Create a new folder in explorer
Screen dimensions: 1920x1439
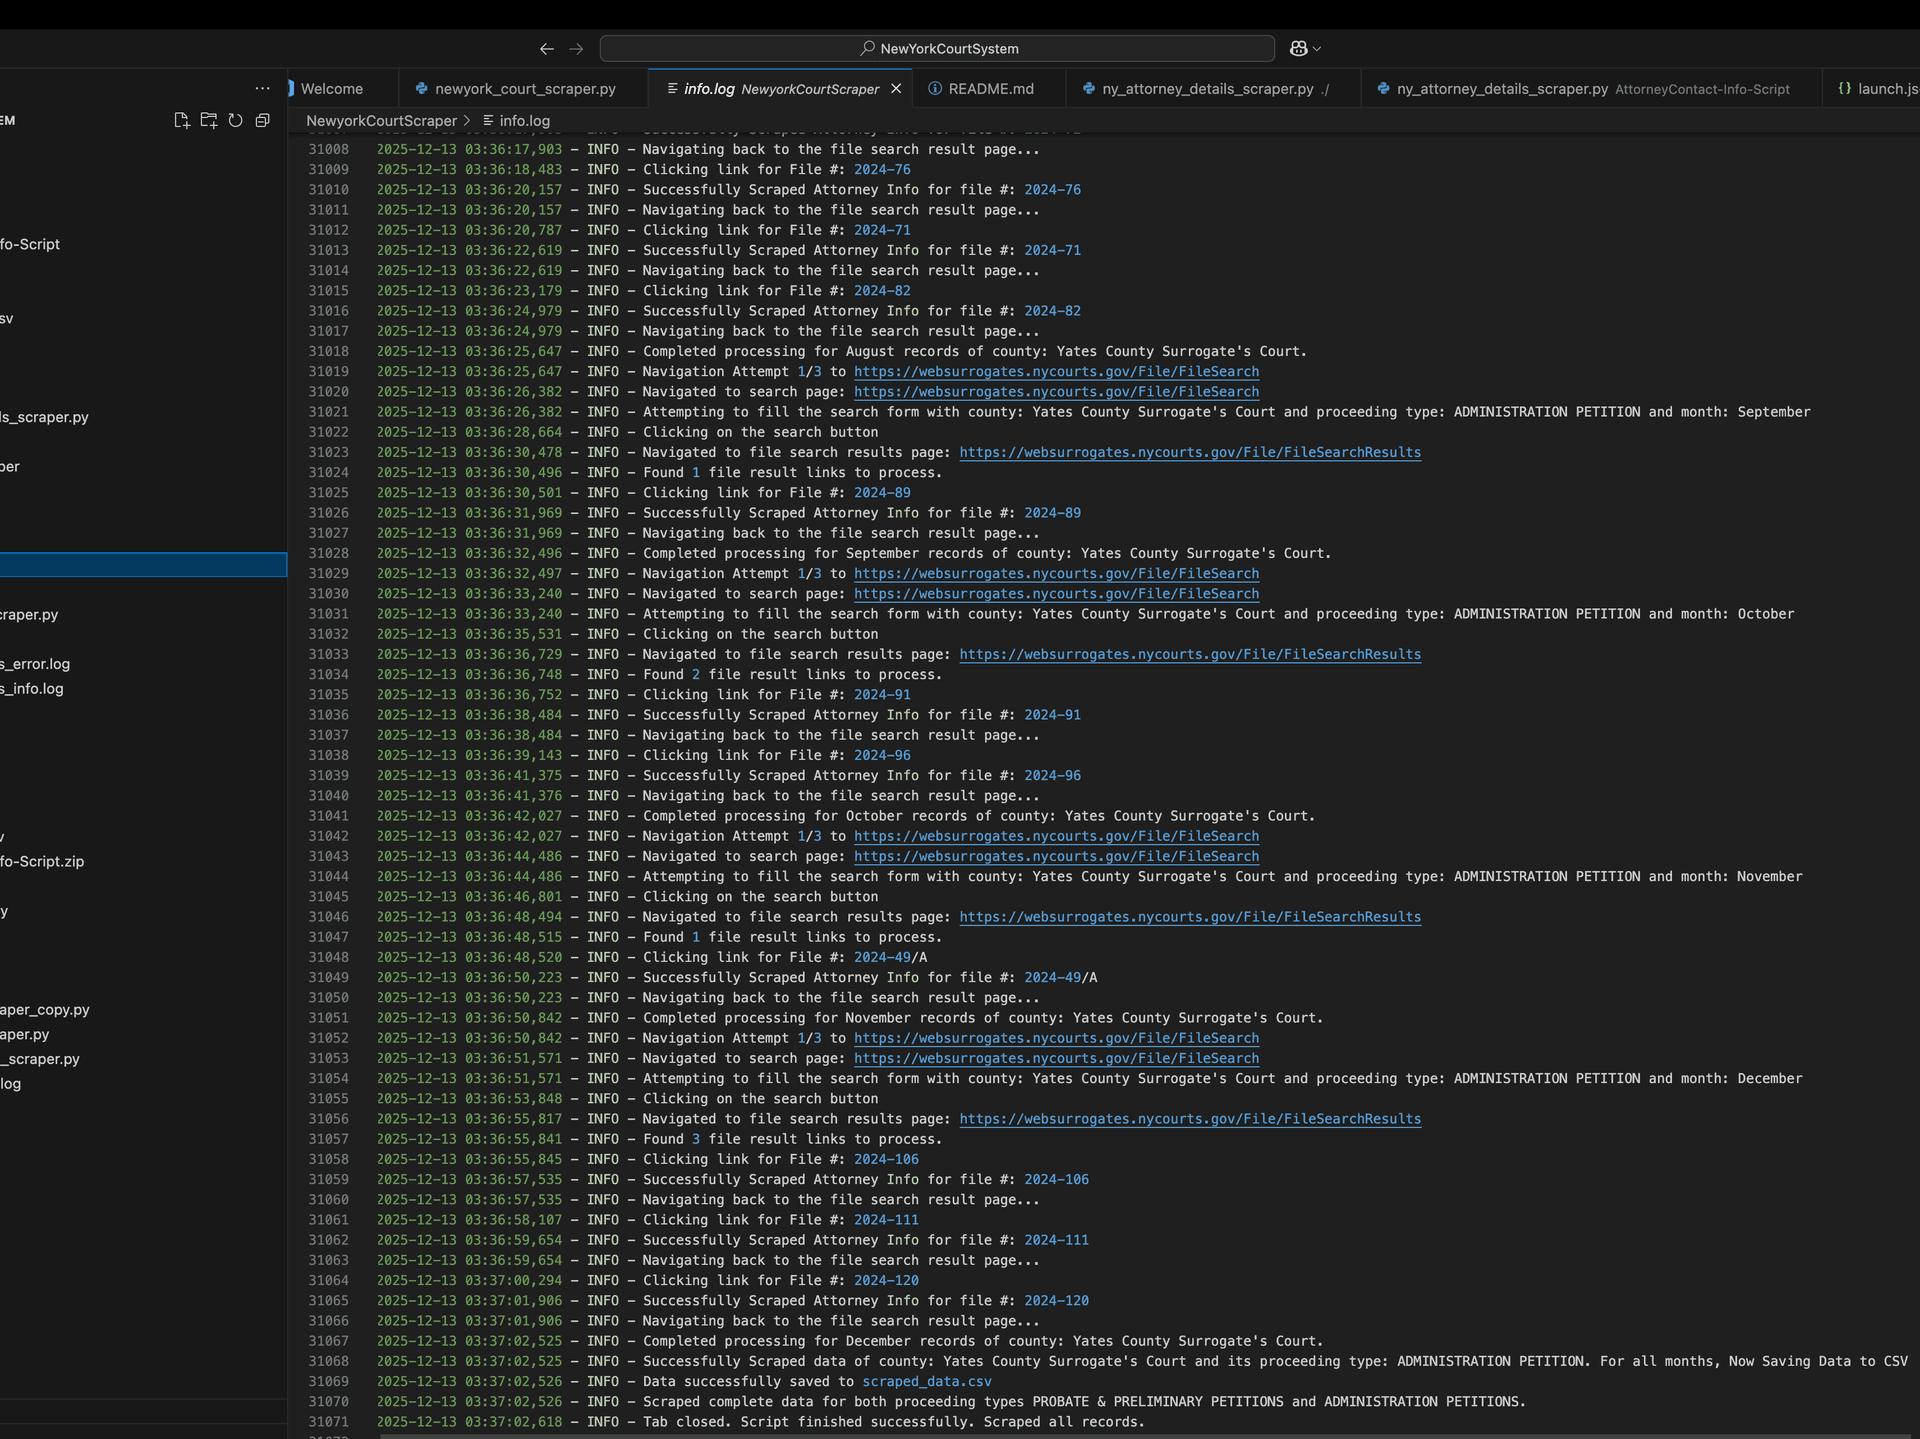[208, 120]
